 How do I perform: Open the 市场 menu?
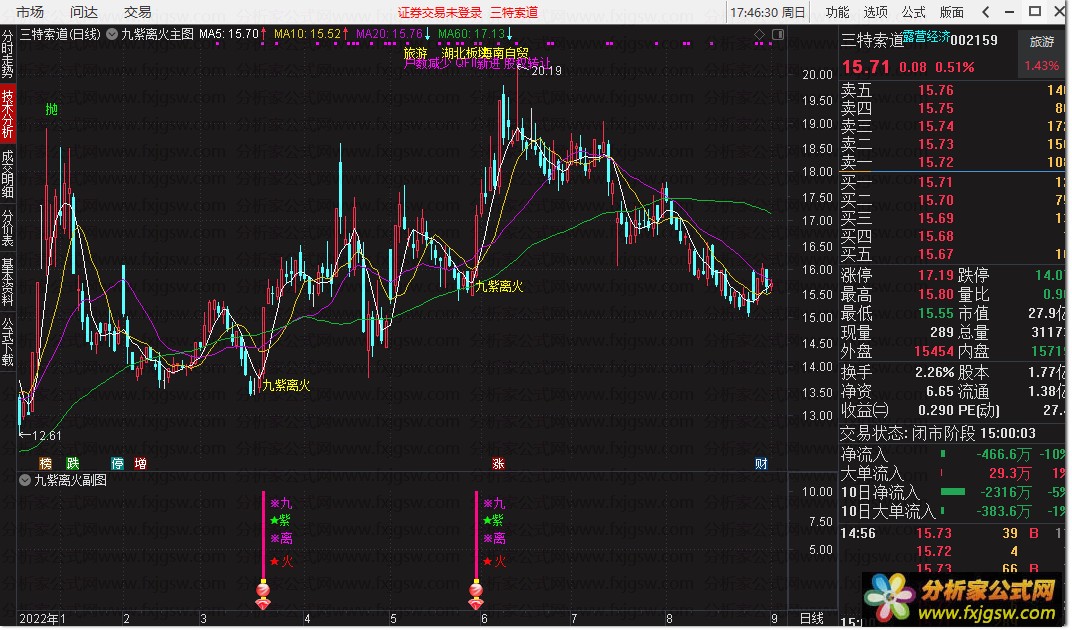point(30,12)
